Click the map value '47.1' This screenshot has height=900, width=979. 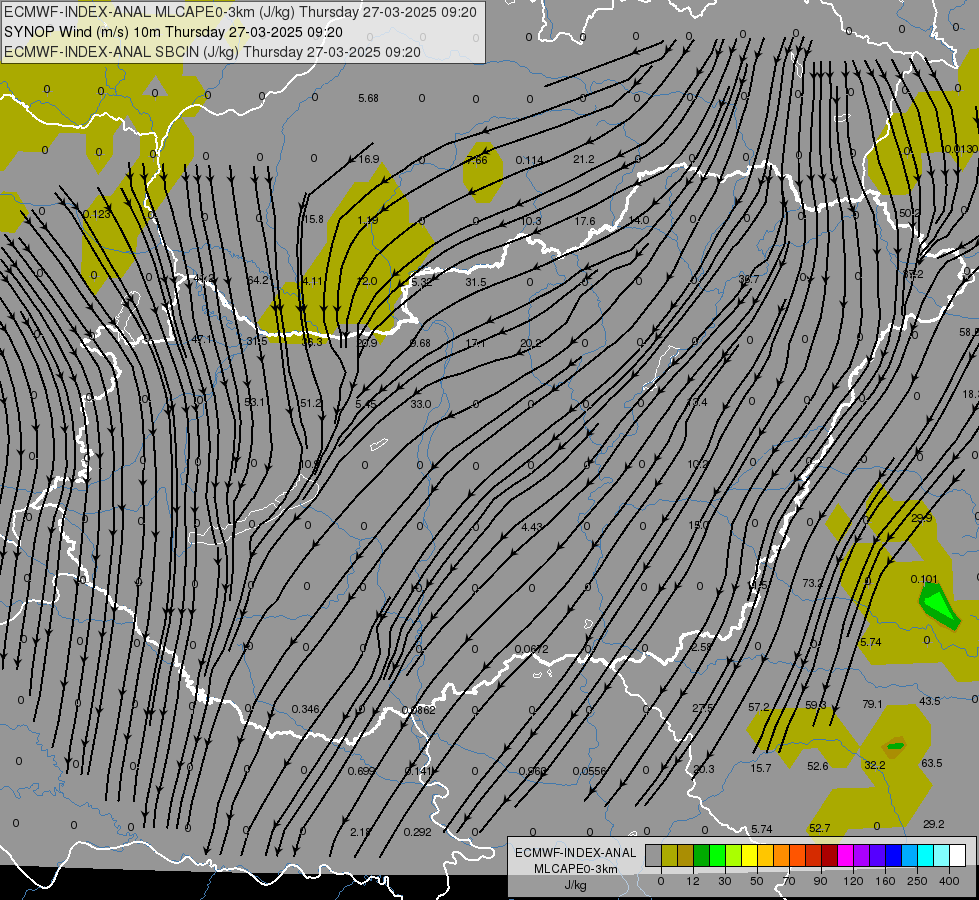point(202,339)
